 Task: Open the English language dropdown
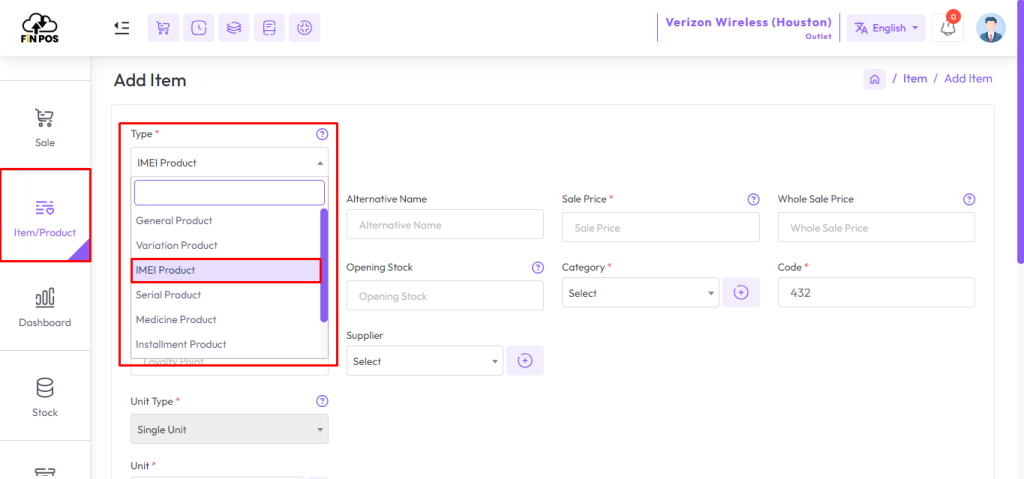pos(886,28)
